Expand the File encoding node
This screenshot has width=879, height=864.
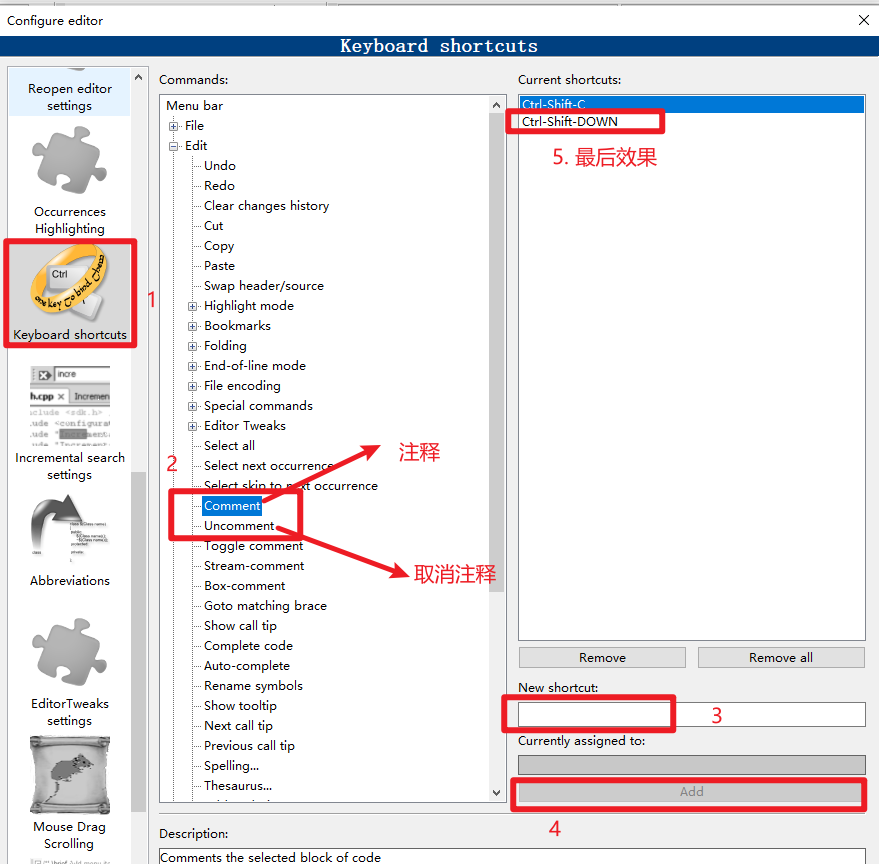[x=192, y=386]
